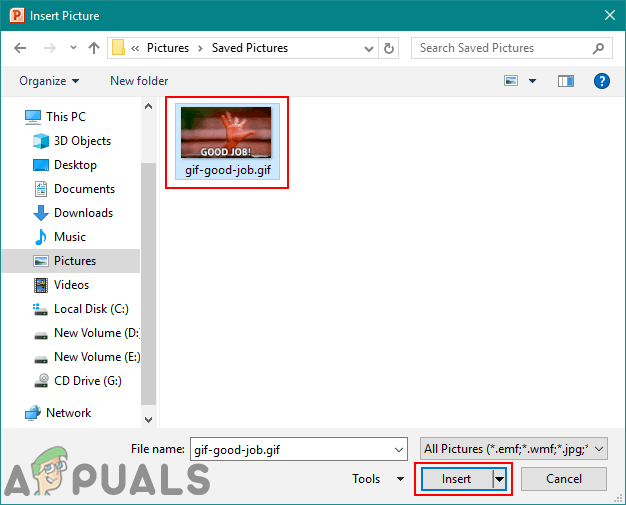Image resolution: width=626 pixels, height=505 pixels.
Task: Click the Cancel button
Action: tap(564, 479)
